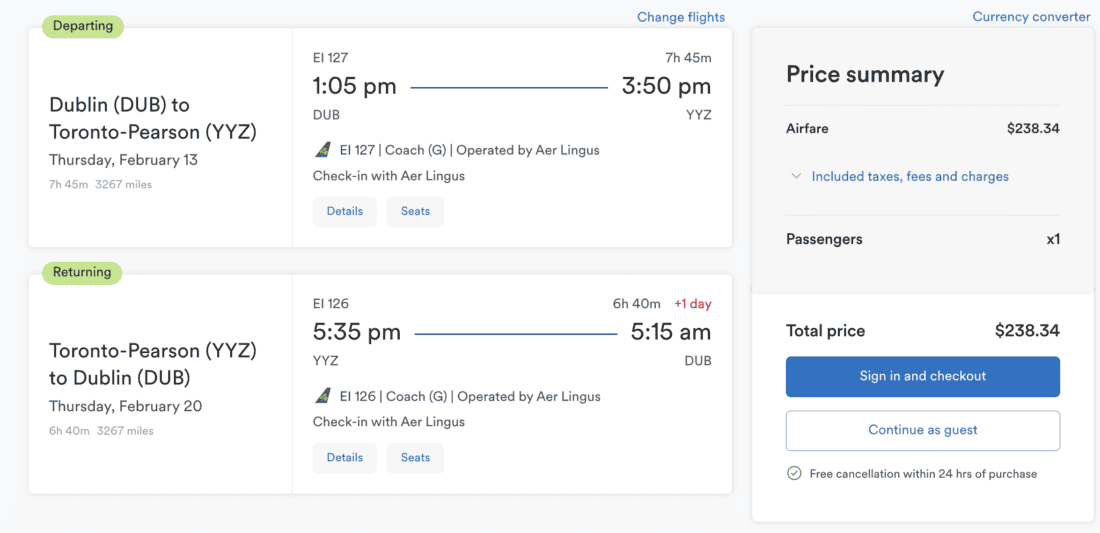Show Details for the returning flight EI 126
1100x533 pixels.
click(x=345, y=458)
